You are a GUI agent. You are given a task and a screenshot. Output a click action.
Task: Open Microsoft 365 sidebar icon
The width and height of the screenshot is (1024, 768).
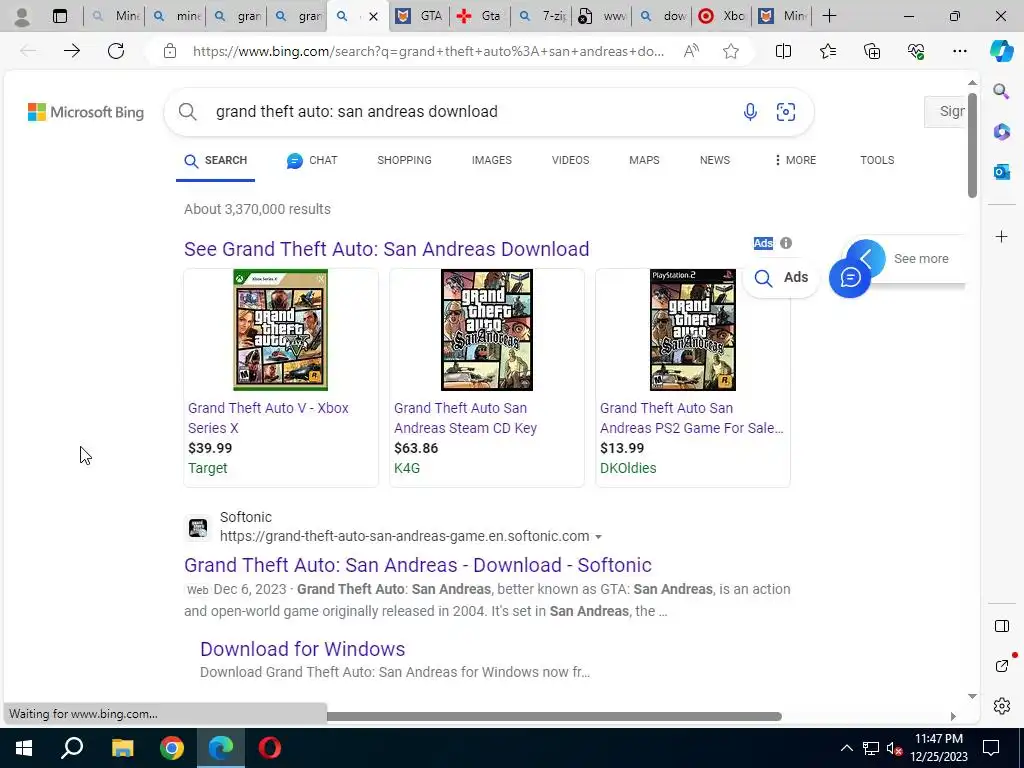pyautogui.click(x=1001, y=131)
